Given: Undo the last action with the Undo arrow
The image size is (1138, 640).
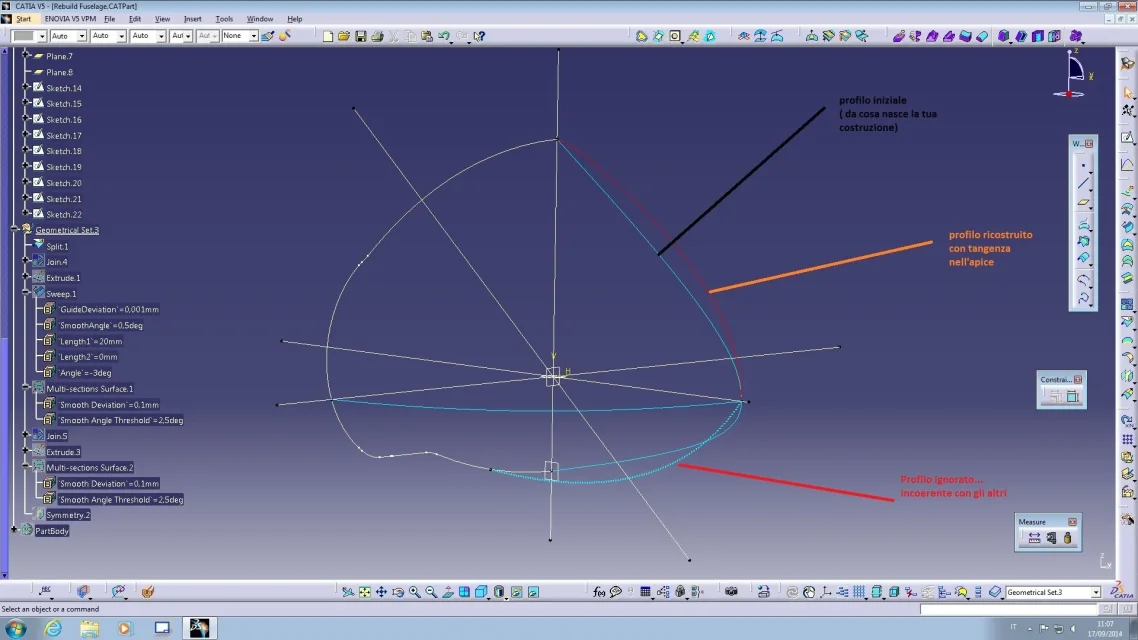Looking at the screenshot, I should pyautogui.click(x=443, y=36).
